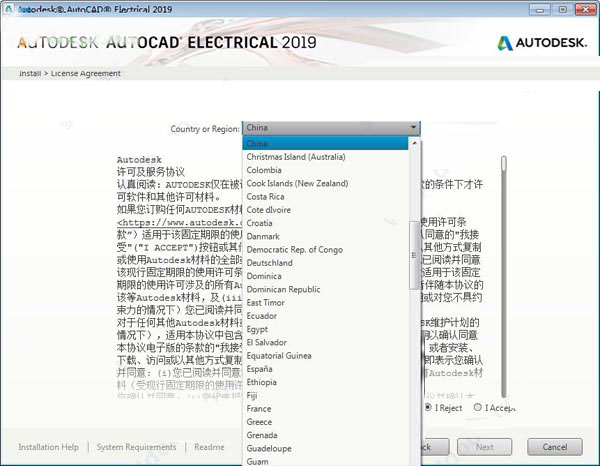Select Costa Rica in the list
Viewport: 600px width, 466px height.
click(x=326, y=197)
